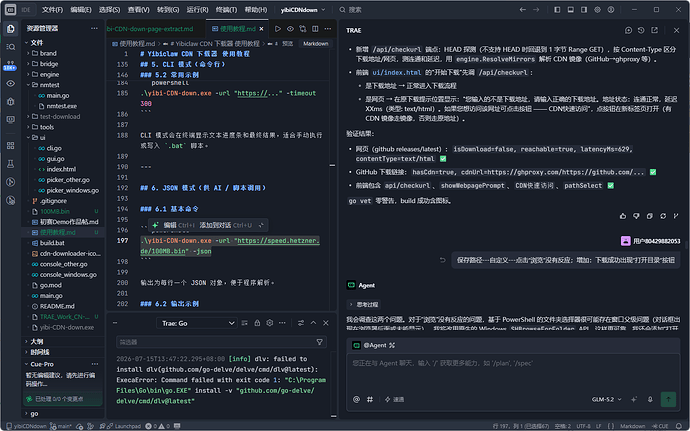Clear output list icon beside Trae: Go dropdown
The height and width of the screenshot is (431, 690).
click(x=245, y=323)
